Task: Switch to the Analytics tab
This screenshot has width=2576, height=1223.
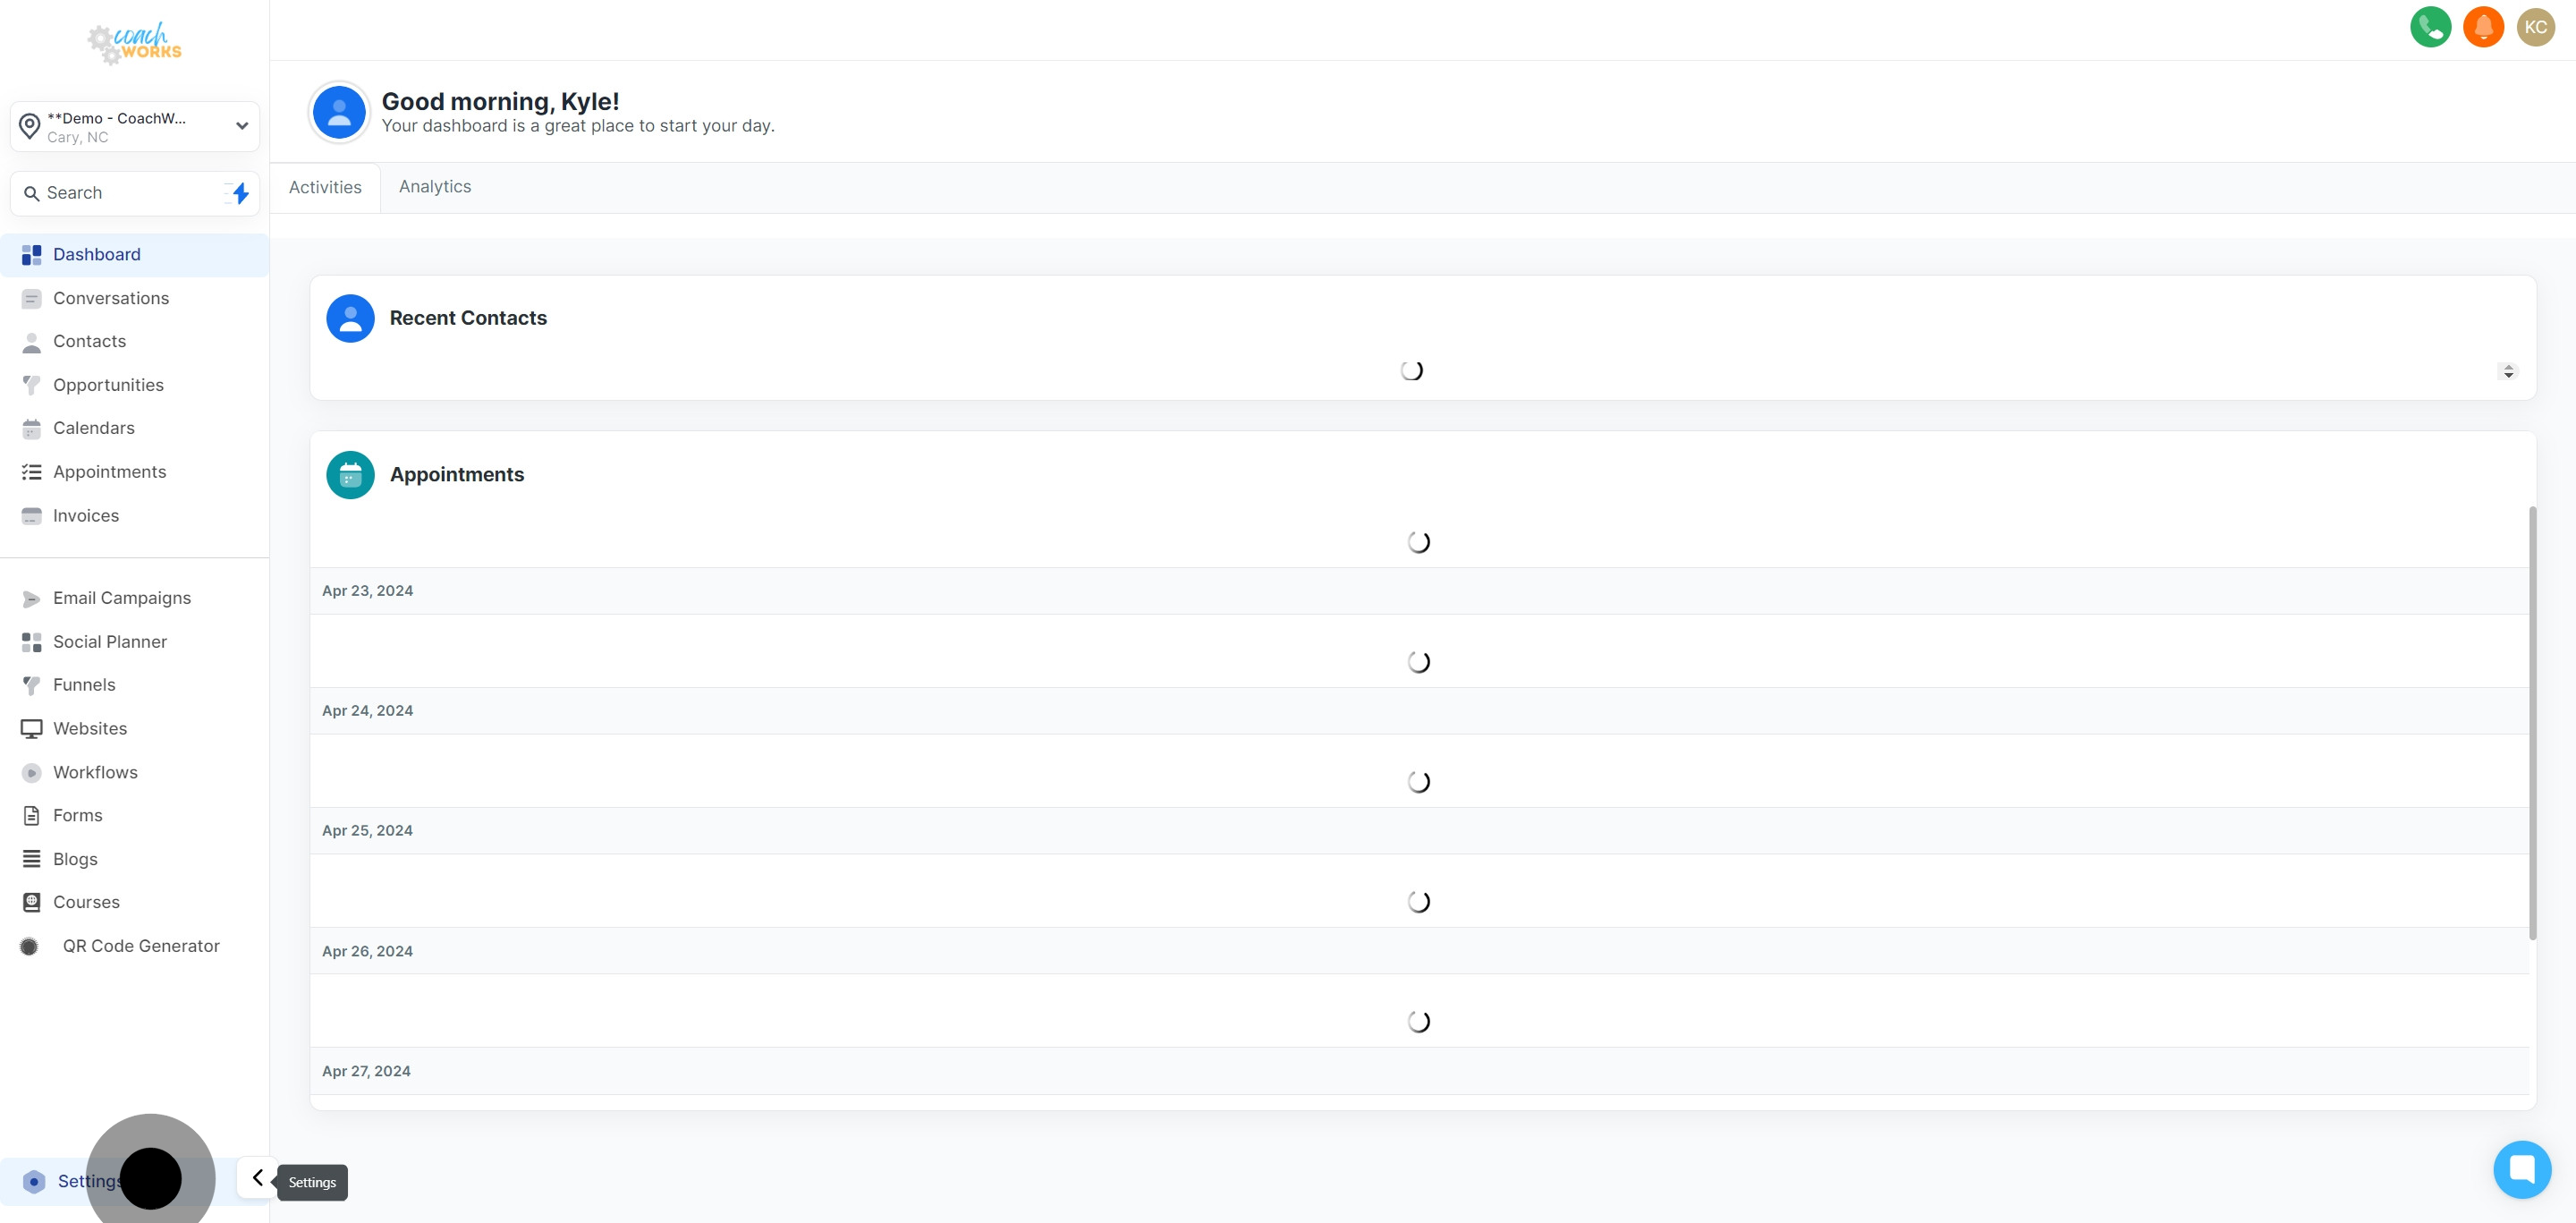Action: coord(435,187)
